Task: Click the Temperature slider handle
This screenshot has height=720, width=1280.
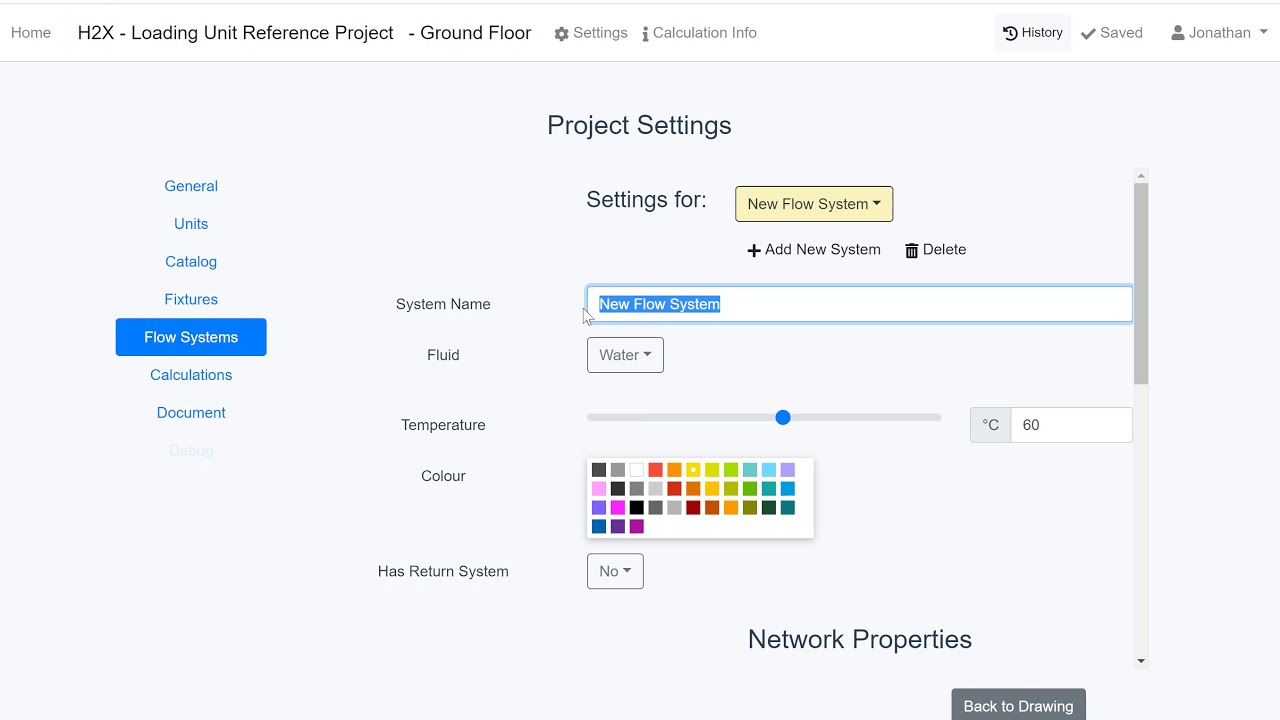Action: 783,417
